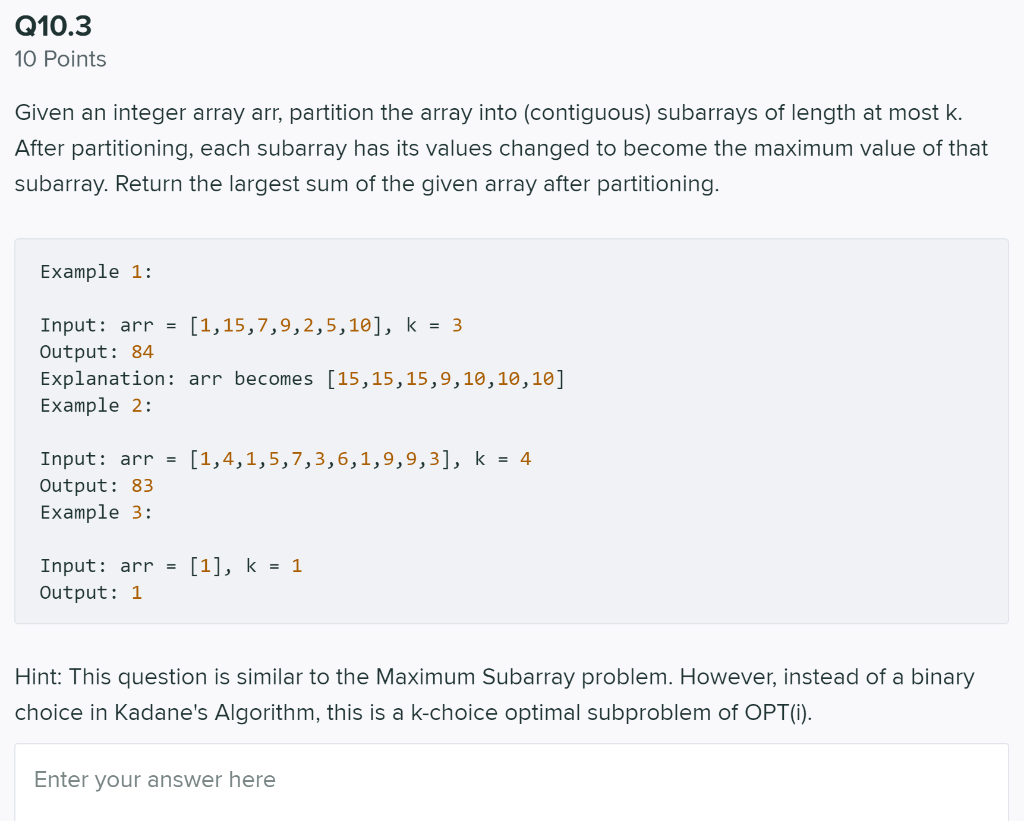Click the 'Input: arr = [1], k = 1' line
Image resolution: width=1024 pixels, height=821 pixels.
pyautogui.click(x=171, y=566)
